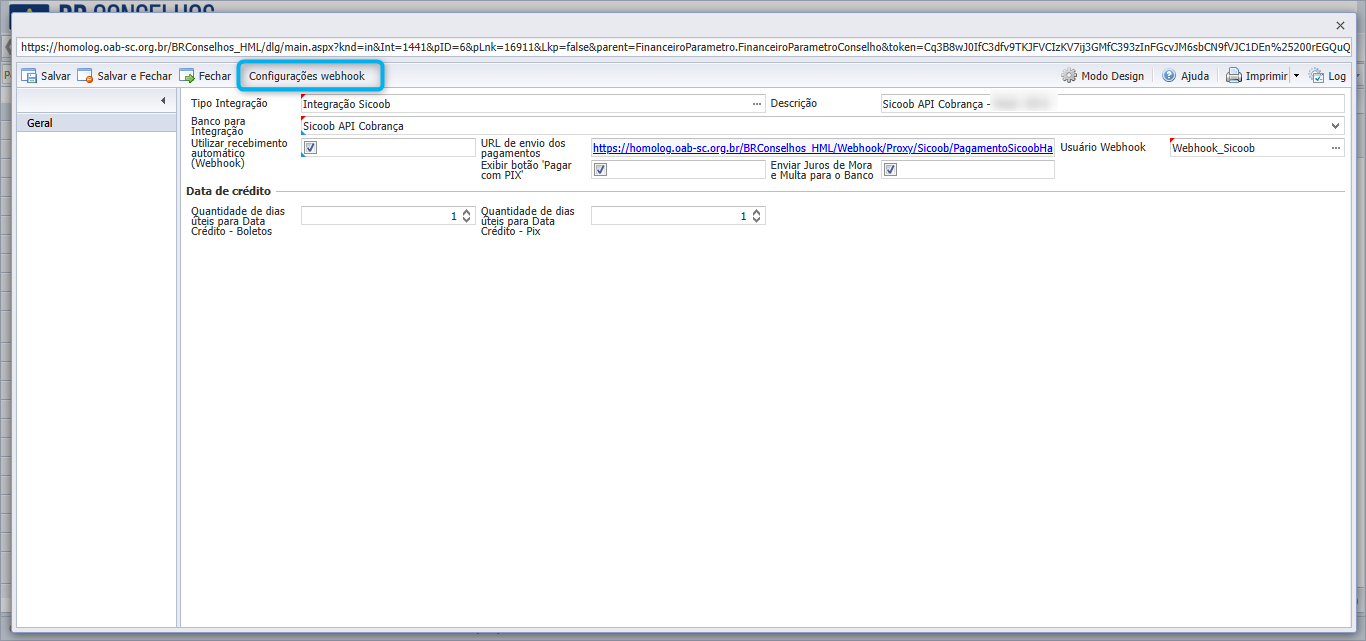The image size is (1366, 641).
Task: Click the Imprimir printer icon
Action: 1234,76
